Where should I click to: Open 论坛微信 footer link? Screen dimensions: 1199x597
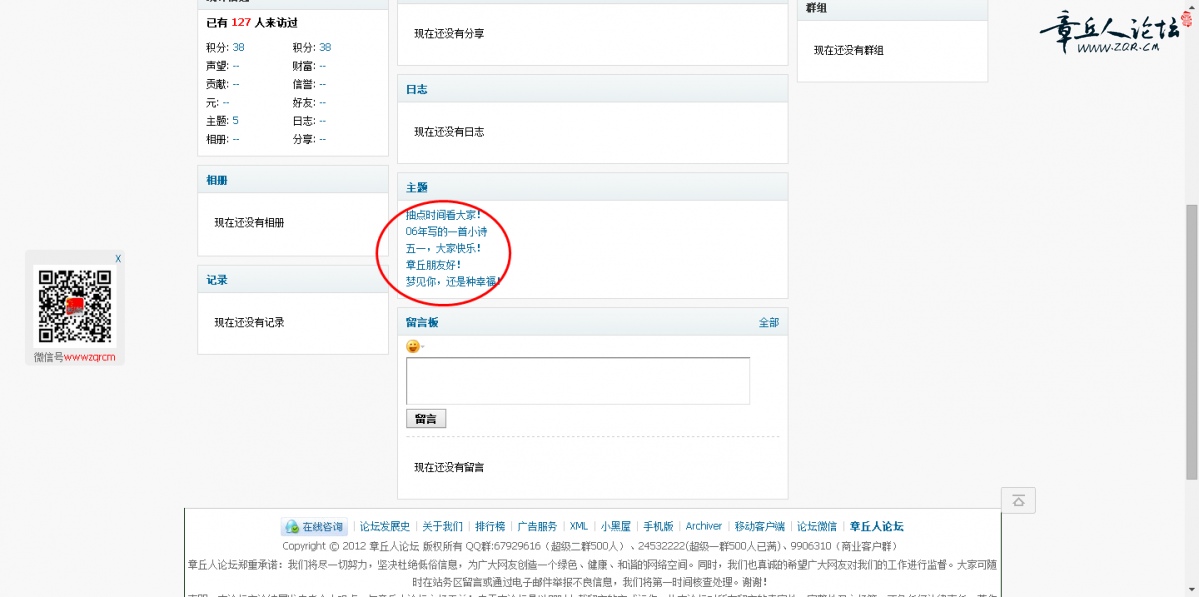[817, 527]
